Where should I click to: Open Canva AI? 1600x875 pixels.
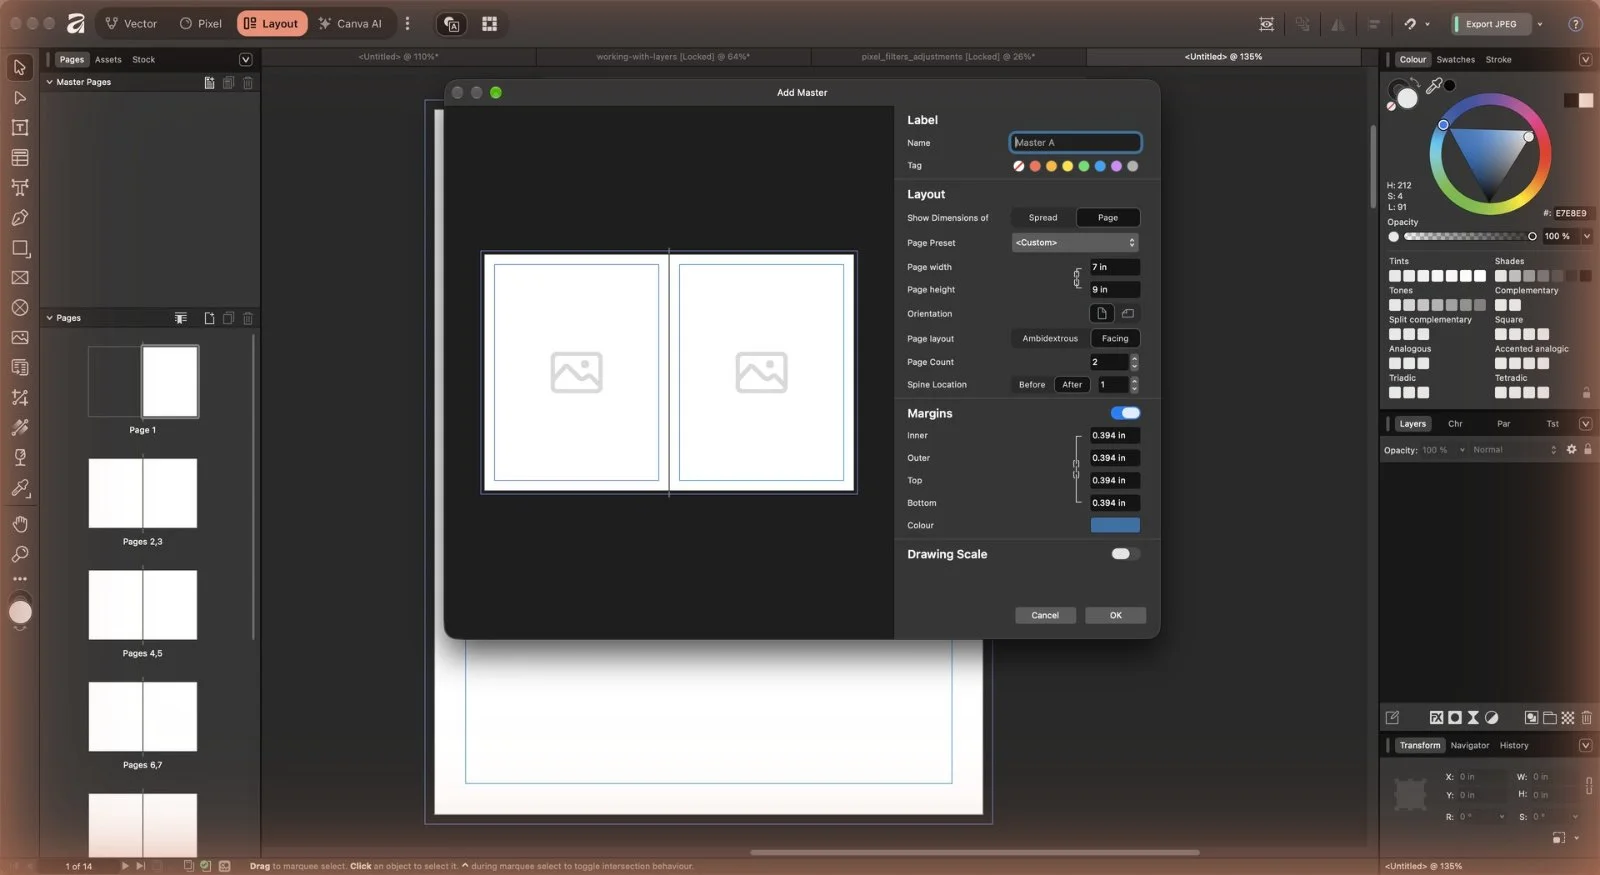pos(350,23)
